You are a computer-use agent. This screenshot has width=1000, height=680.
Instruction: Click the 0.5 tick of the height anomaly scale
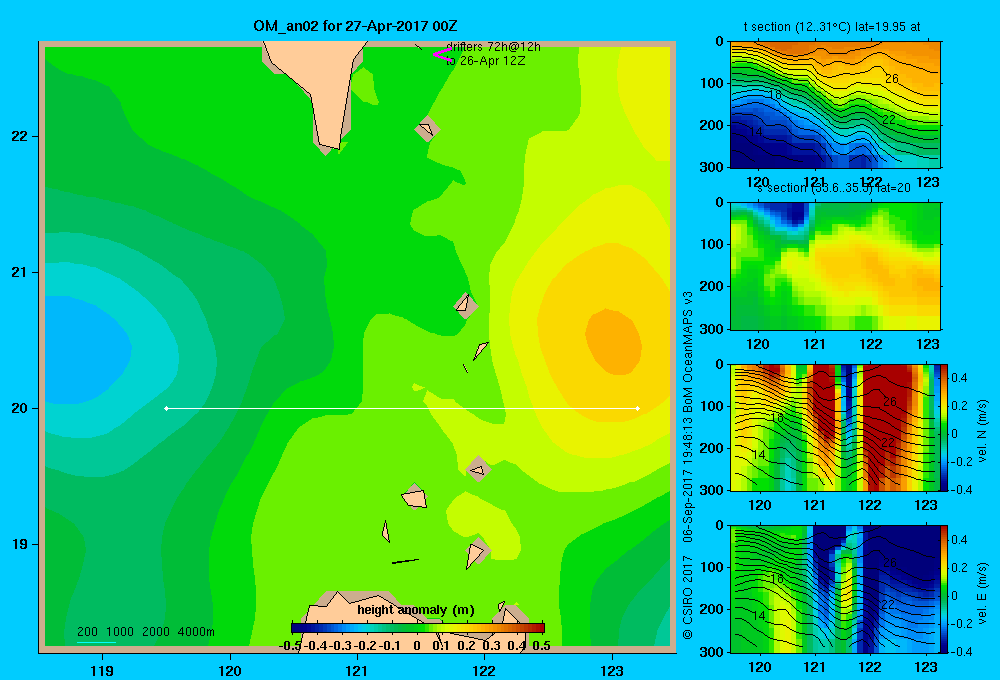coord(541,646)
